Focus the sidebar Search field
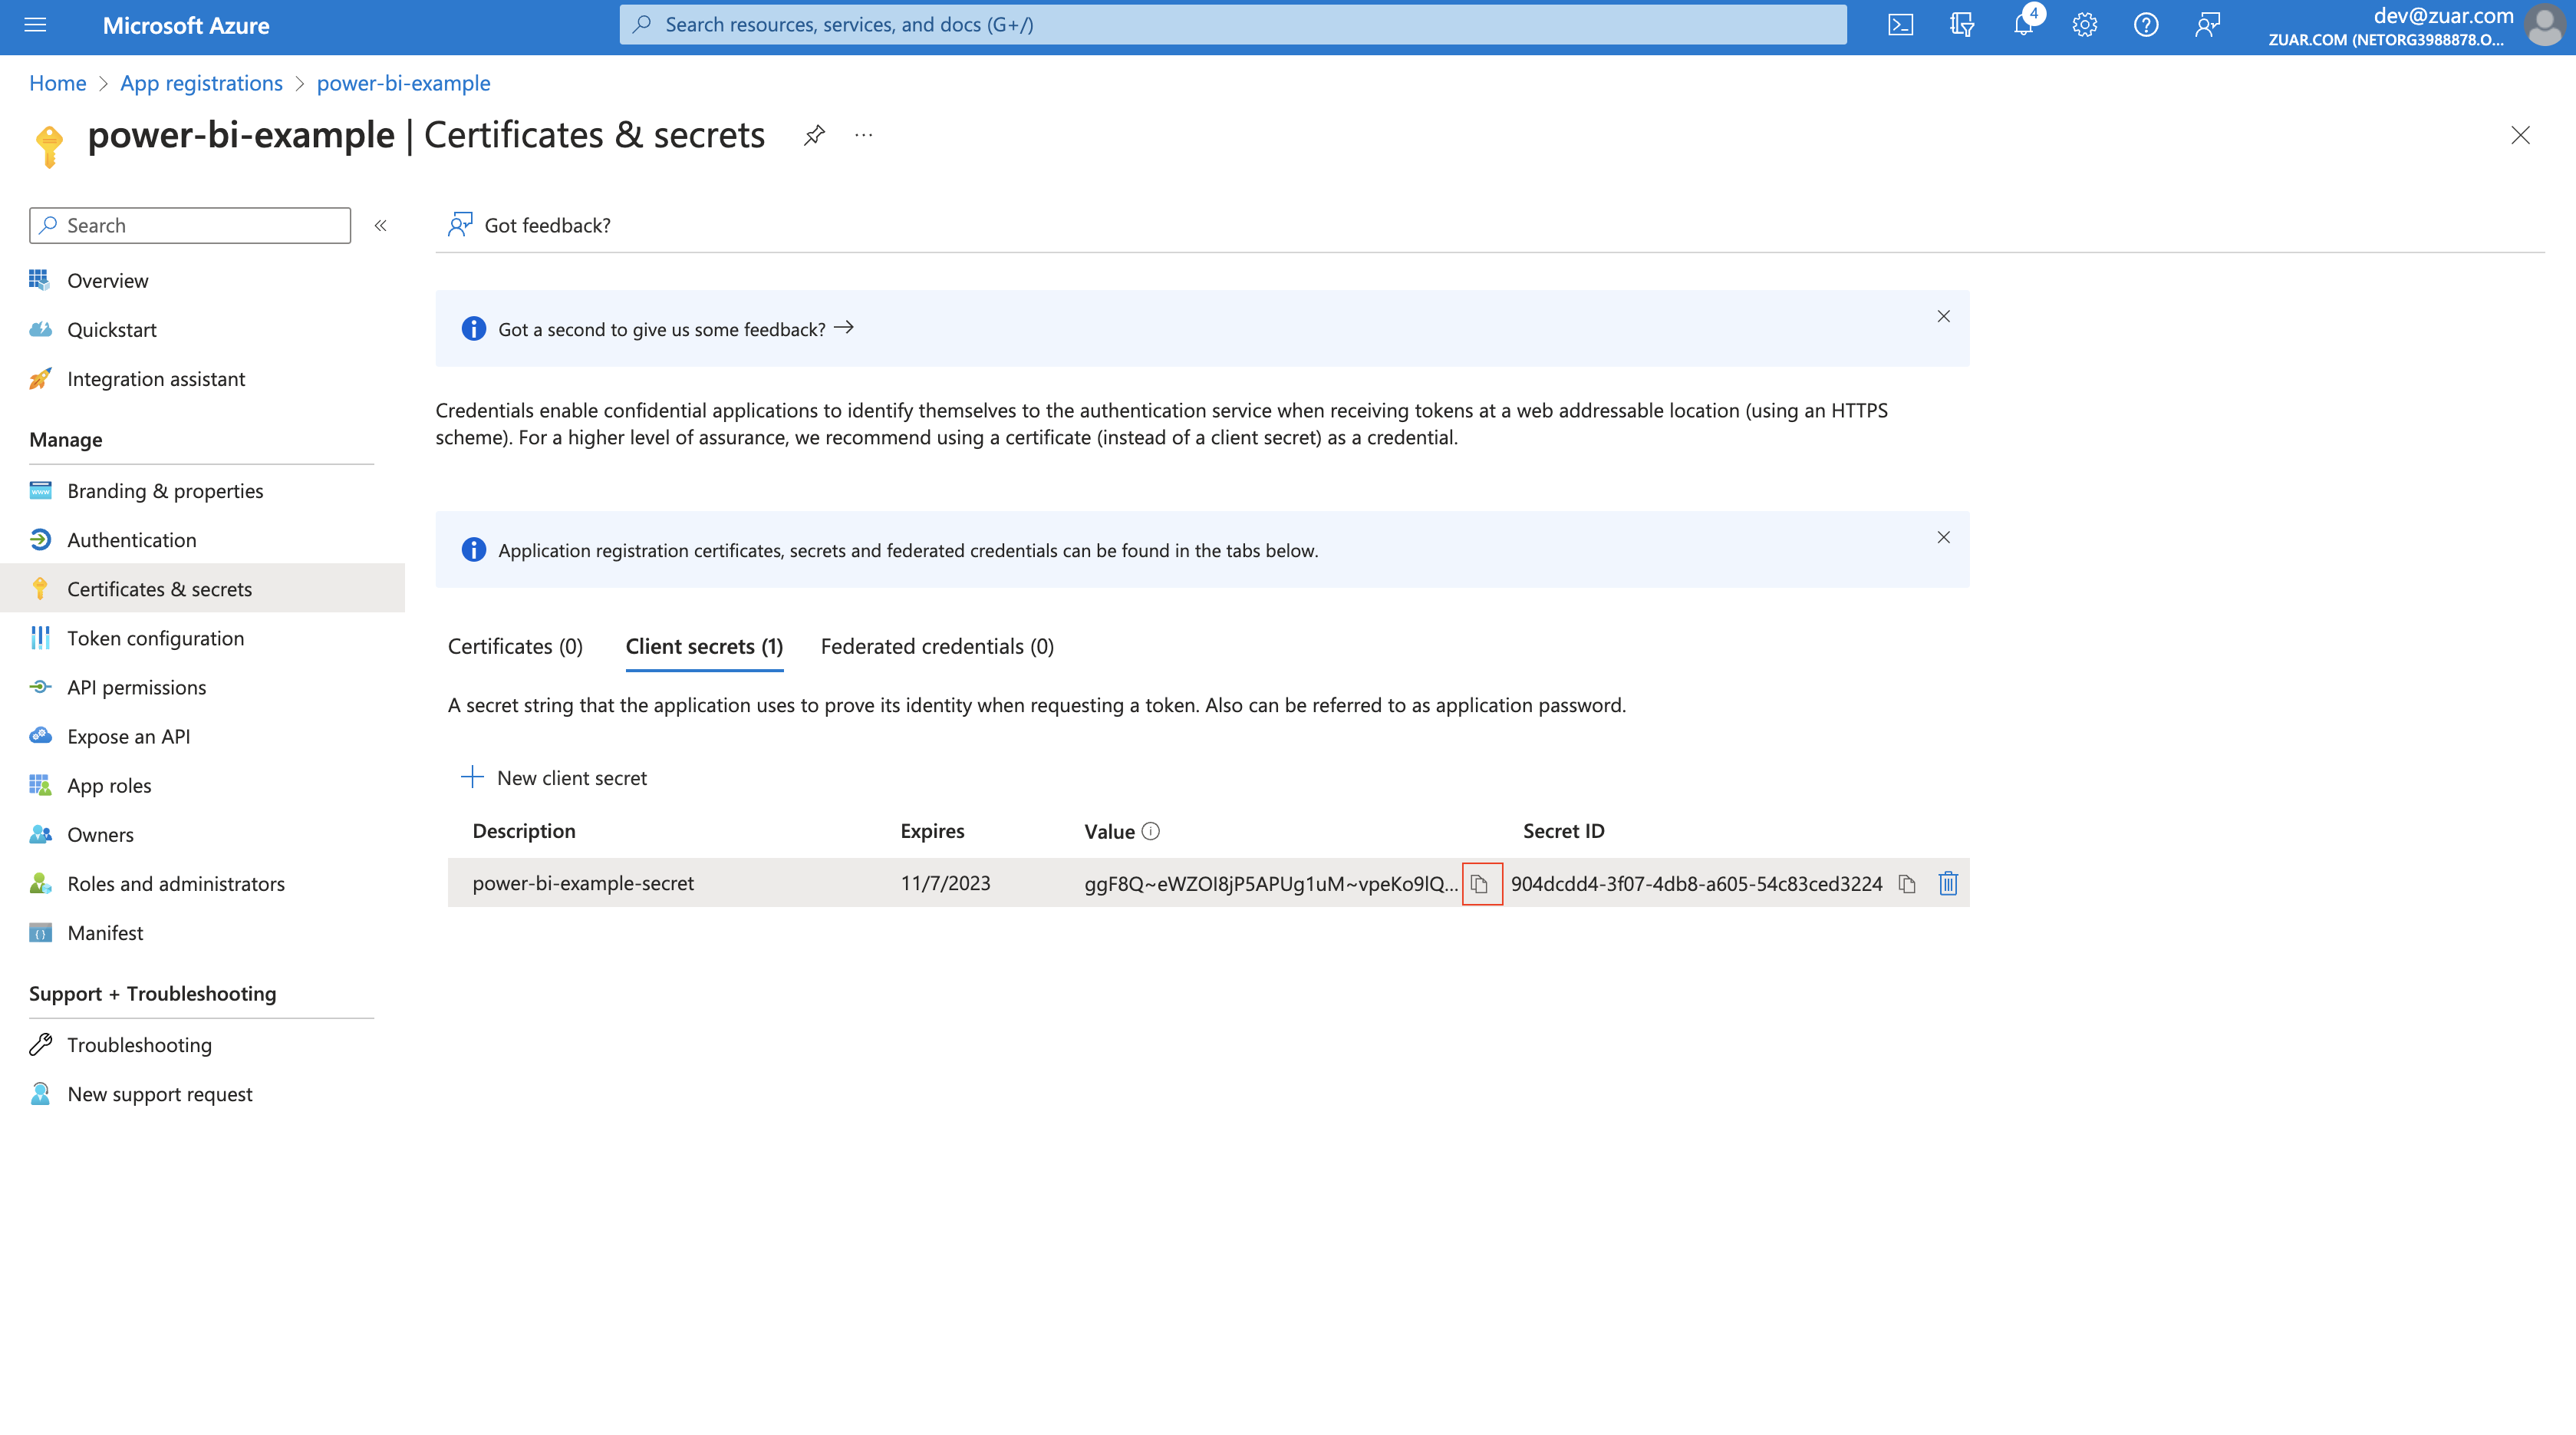 coord(190,225)
